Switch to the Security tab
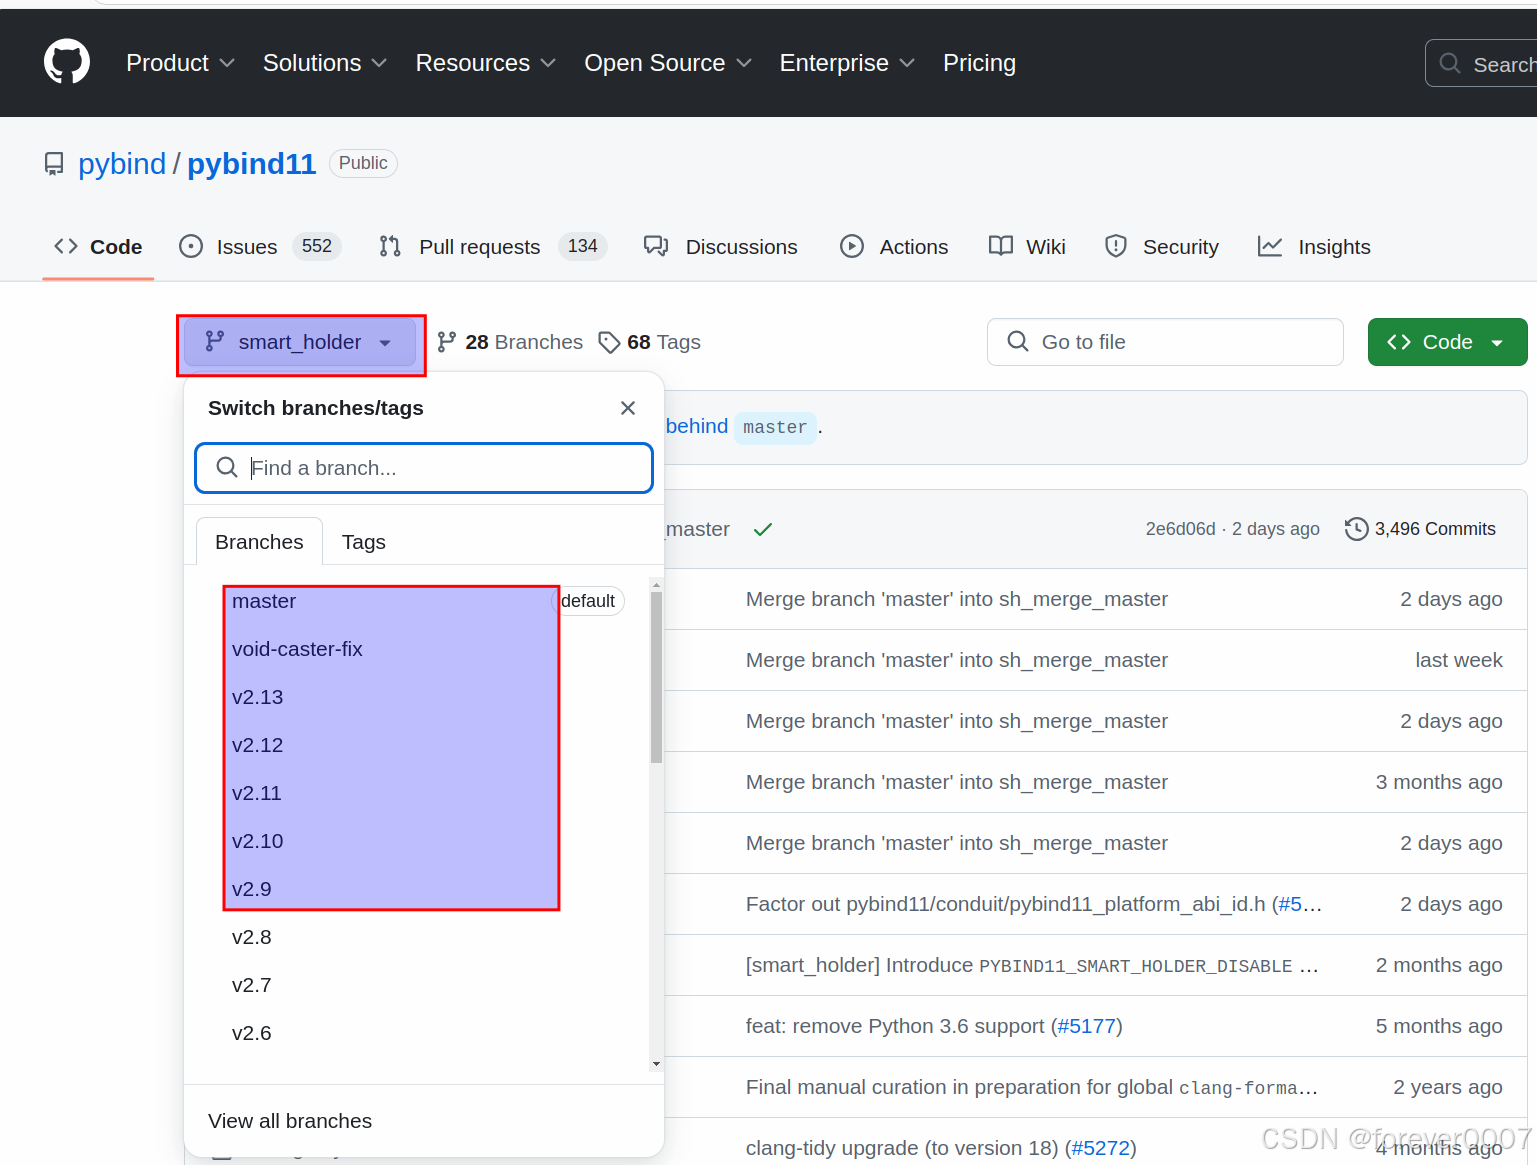Screen dimensions: 1537x1165 pos(1161,247)
